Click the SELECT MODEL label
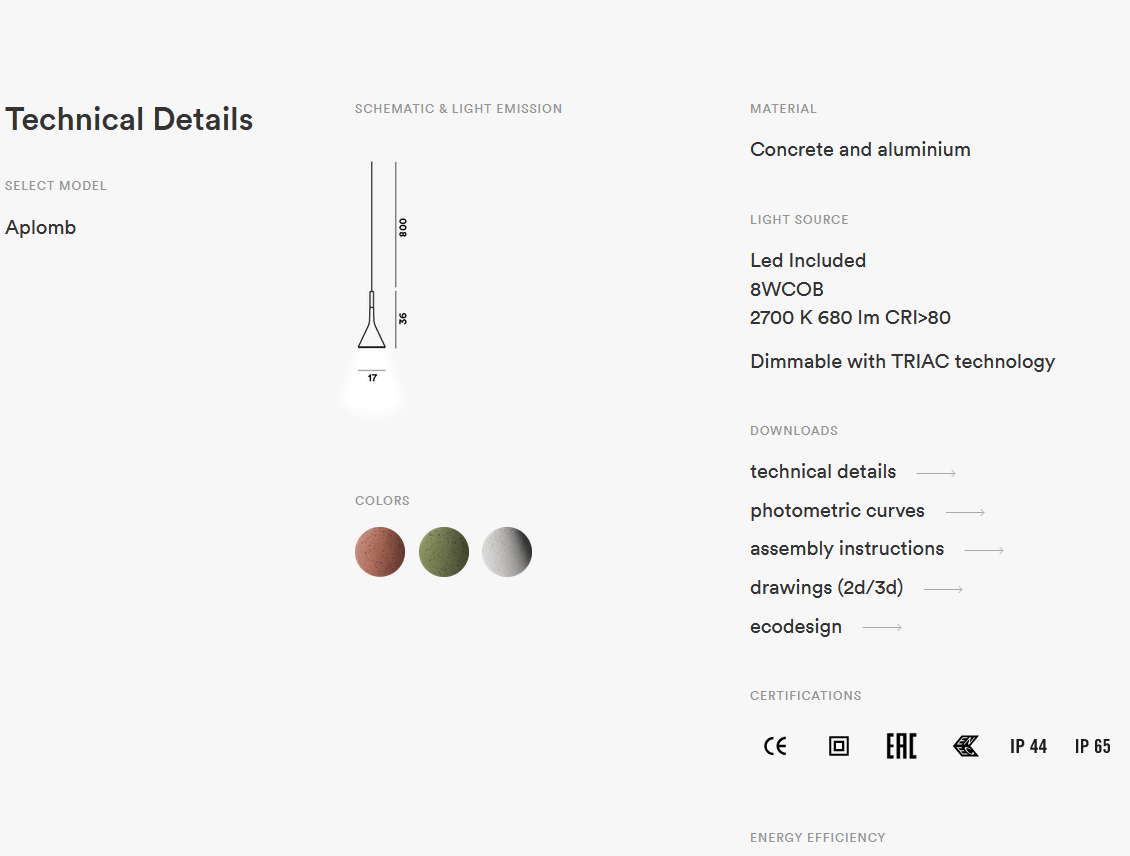The height and width of the screenshot is (856, 1130). pos(55,186)
